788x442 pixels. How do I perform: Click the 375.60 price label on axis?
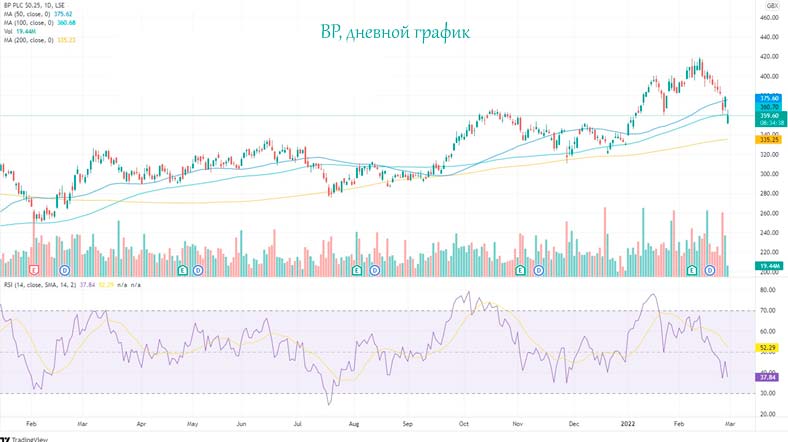tap(768, 97)
